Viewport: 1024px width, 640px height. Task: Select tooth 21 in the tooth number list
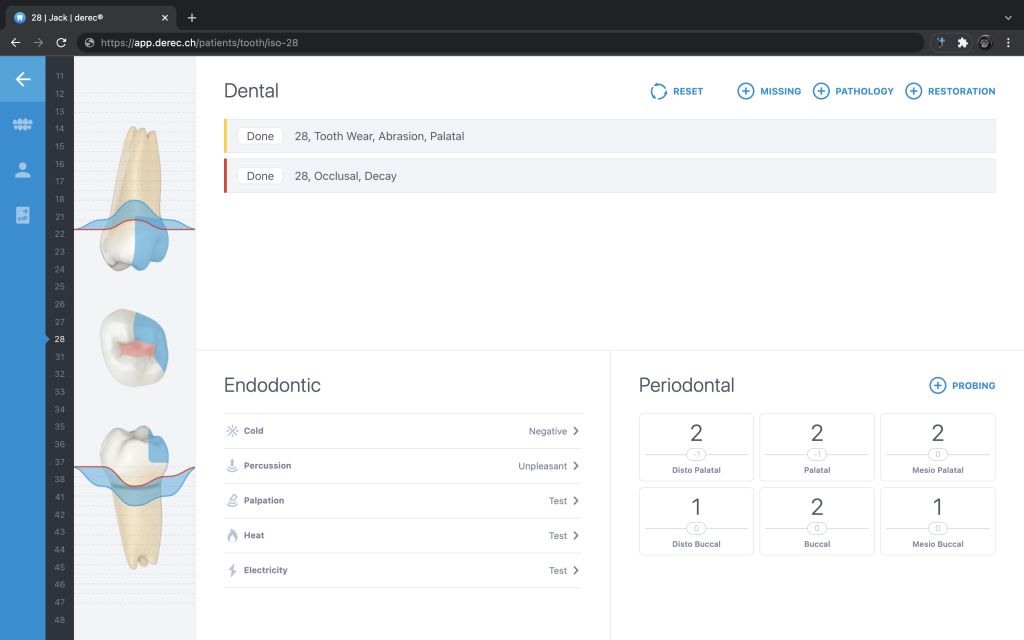[59, 216]
